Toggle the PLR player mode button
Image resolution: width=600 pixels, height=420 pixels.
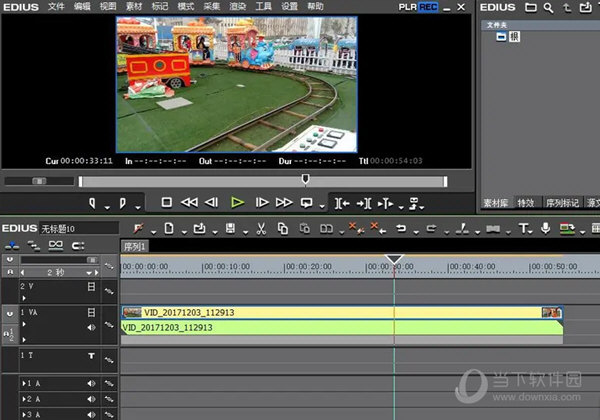(x=408, y=7)
